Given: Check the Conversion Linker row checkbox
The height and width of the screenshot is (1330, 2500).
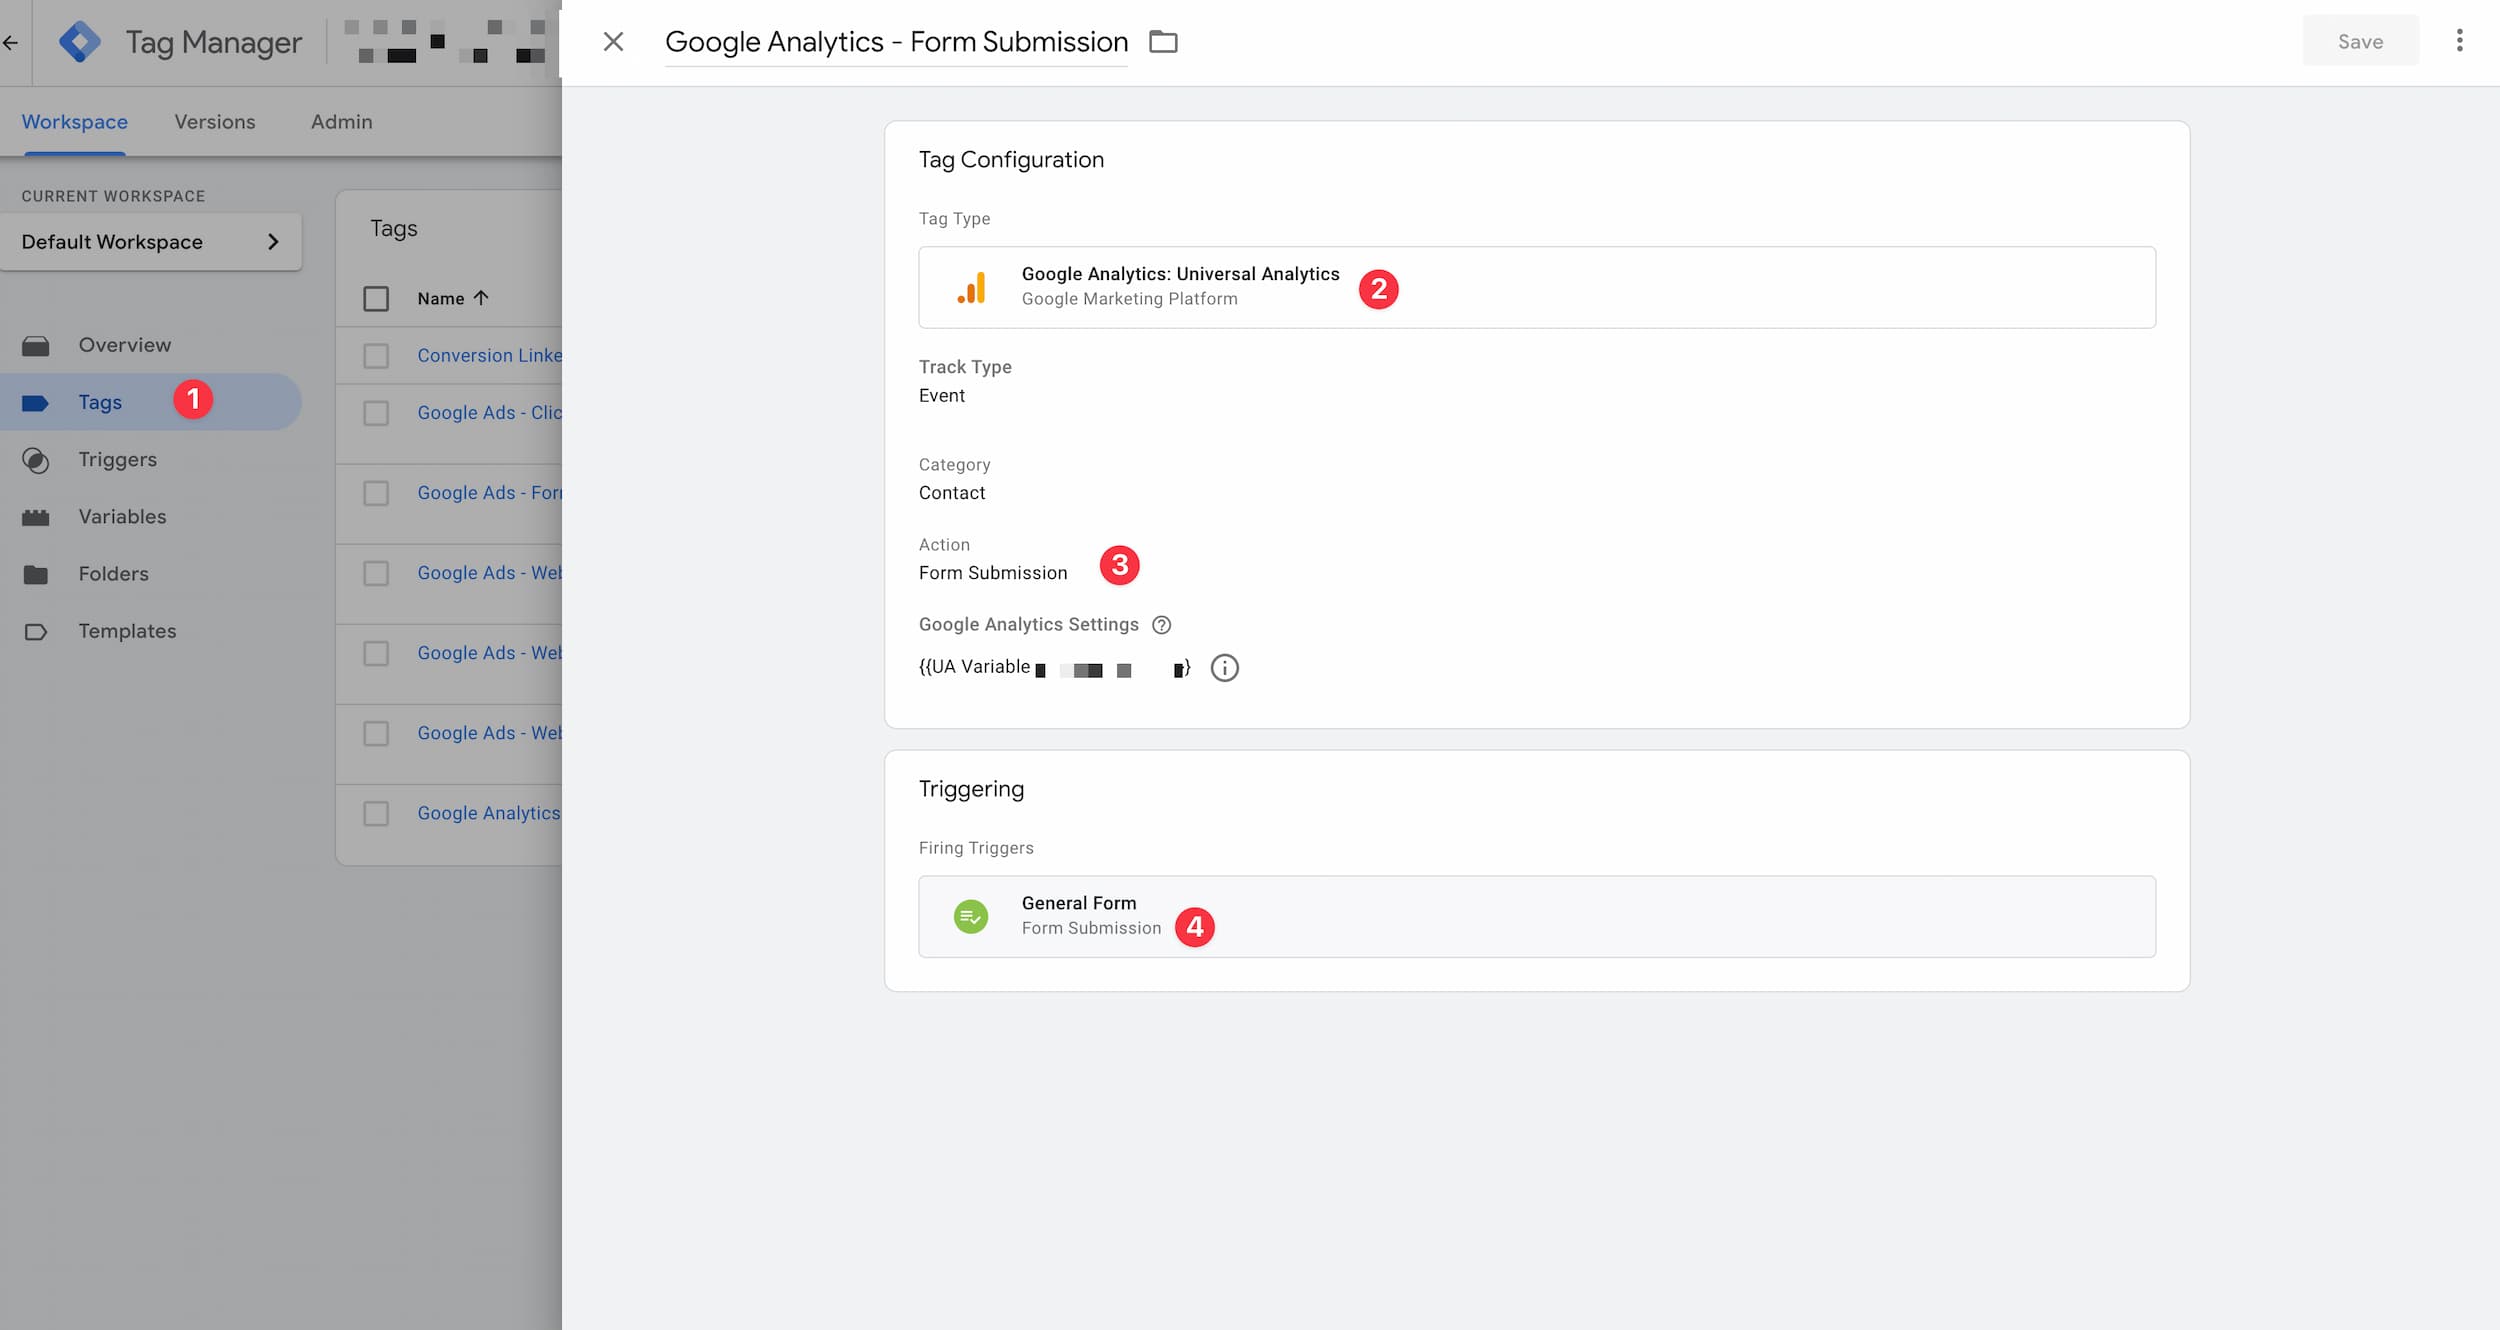Looking at the screenshot, I should [x=376, y=356].
